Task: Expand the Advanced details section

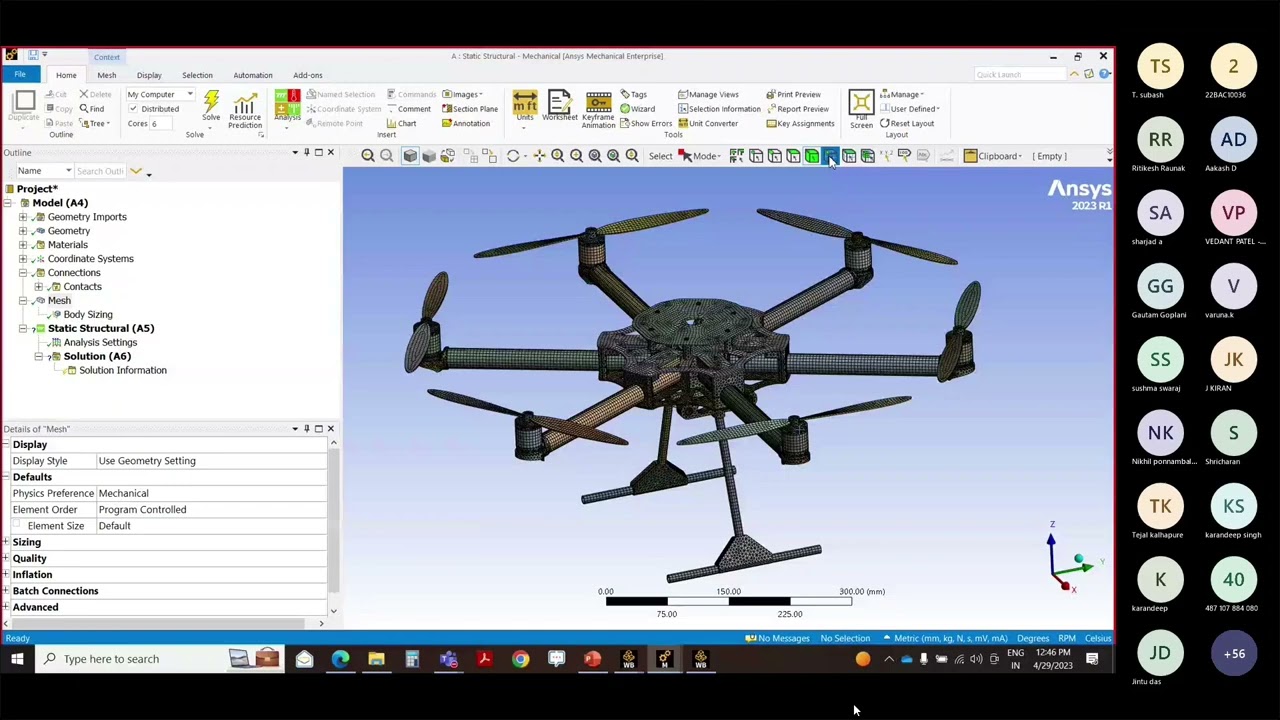Action: pos(7,607)
